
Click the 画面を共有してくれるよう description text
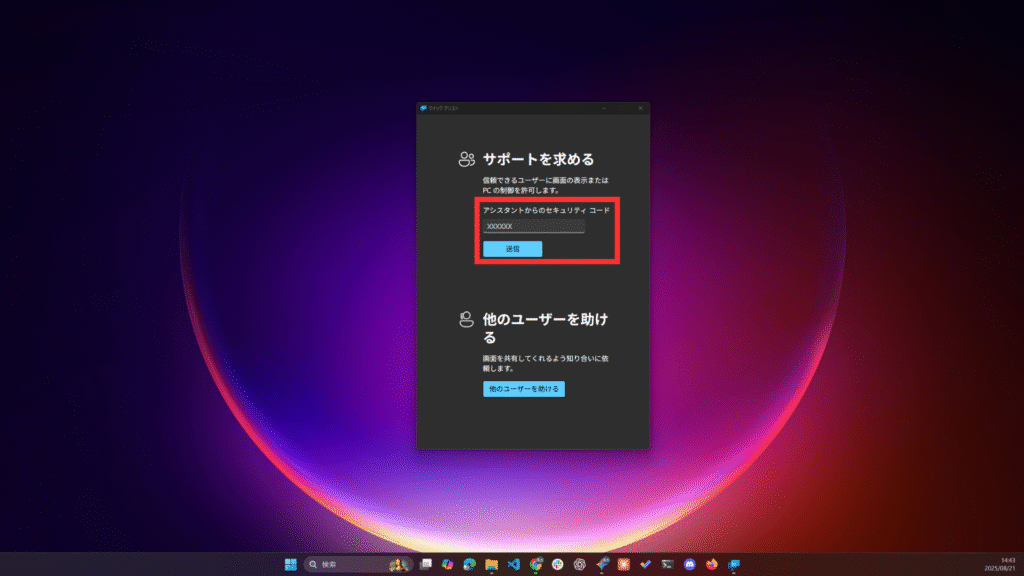point(545,363)
